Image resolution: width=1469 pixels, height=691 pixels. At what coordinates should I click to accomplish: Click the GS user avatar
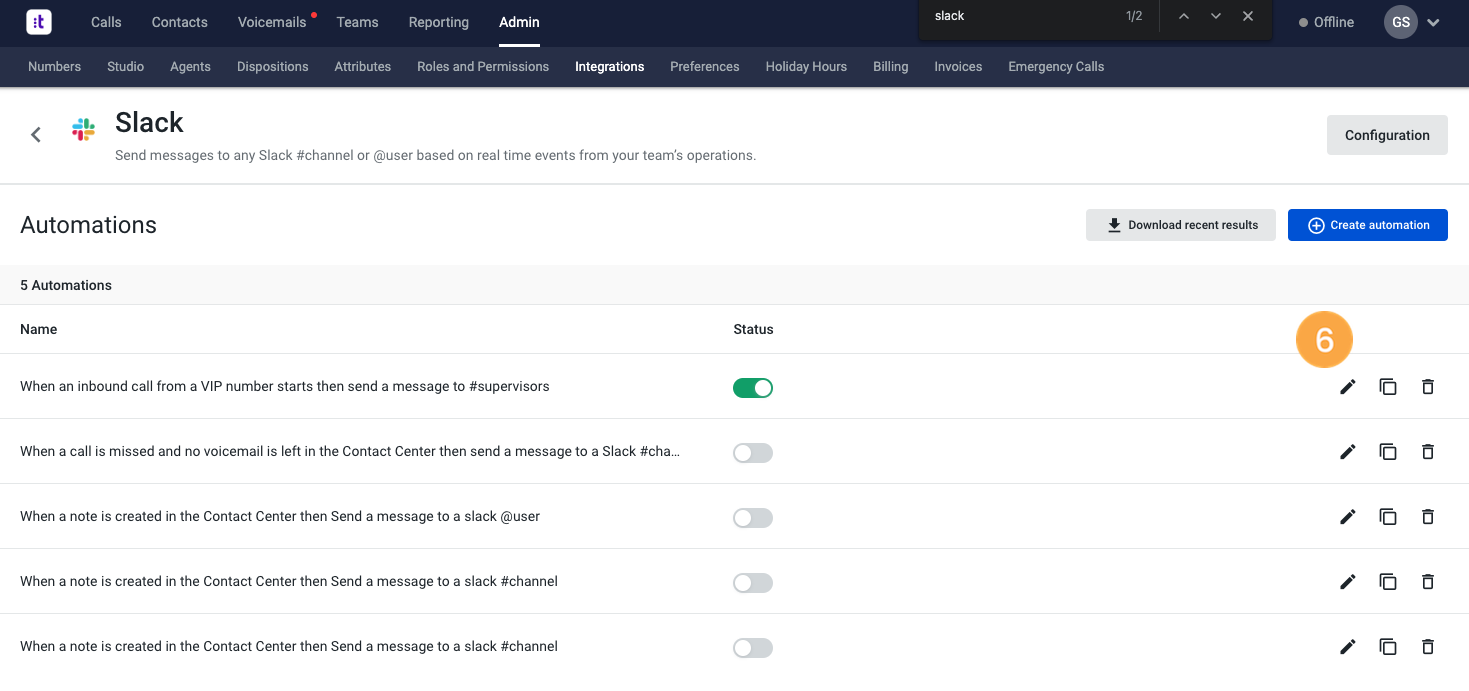coord(1400,22)
